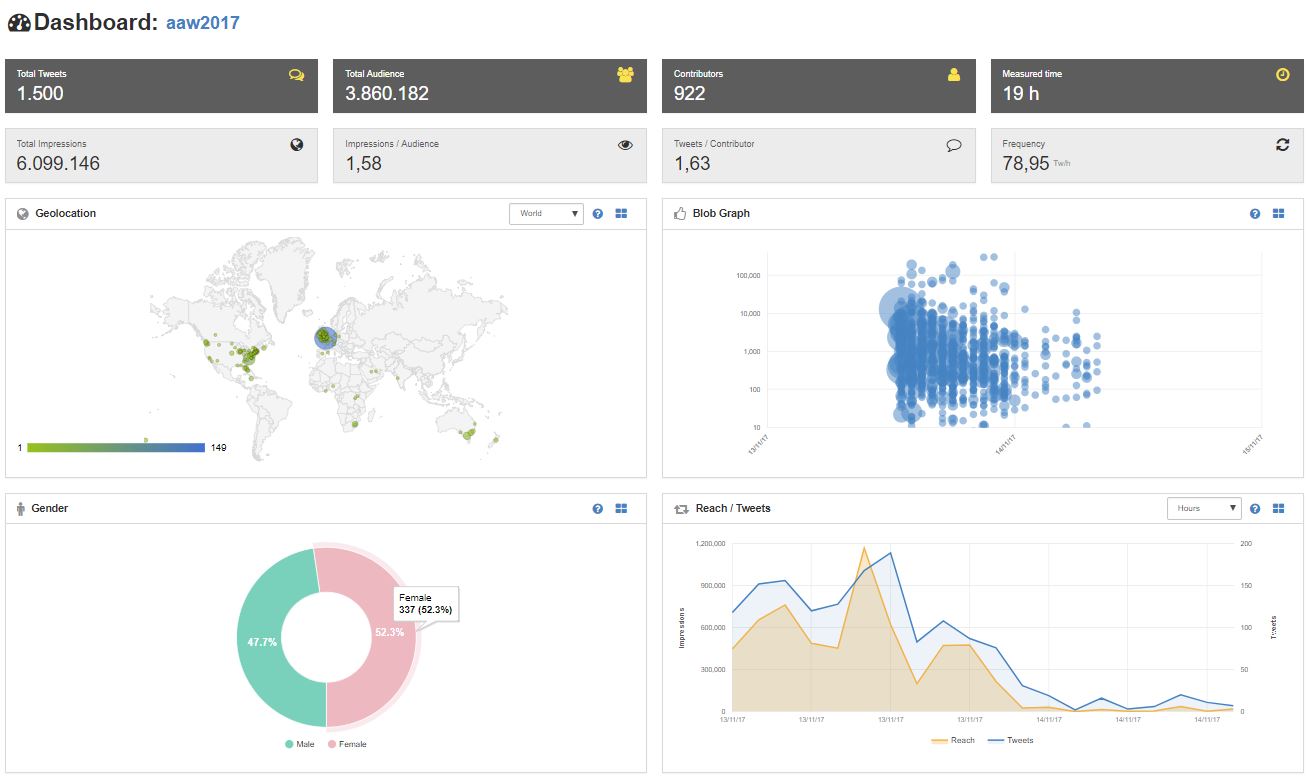Open the Hours interval dropdown

coord(1204,509)
